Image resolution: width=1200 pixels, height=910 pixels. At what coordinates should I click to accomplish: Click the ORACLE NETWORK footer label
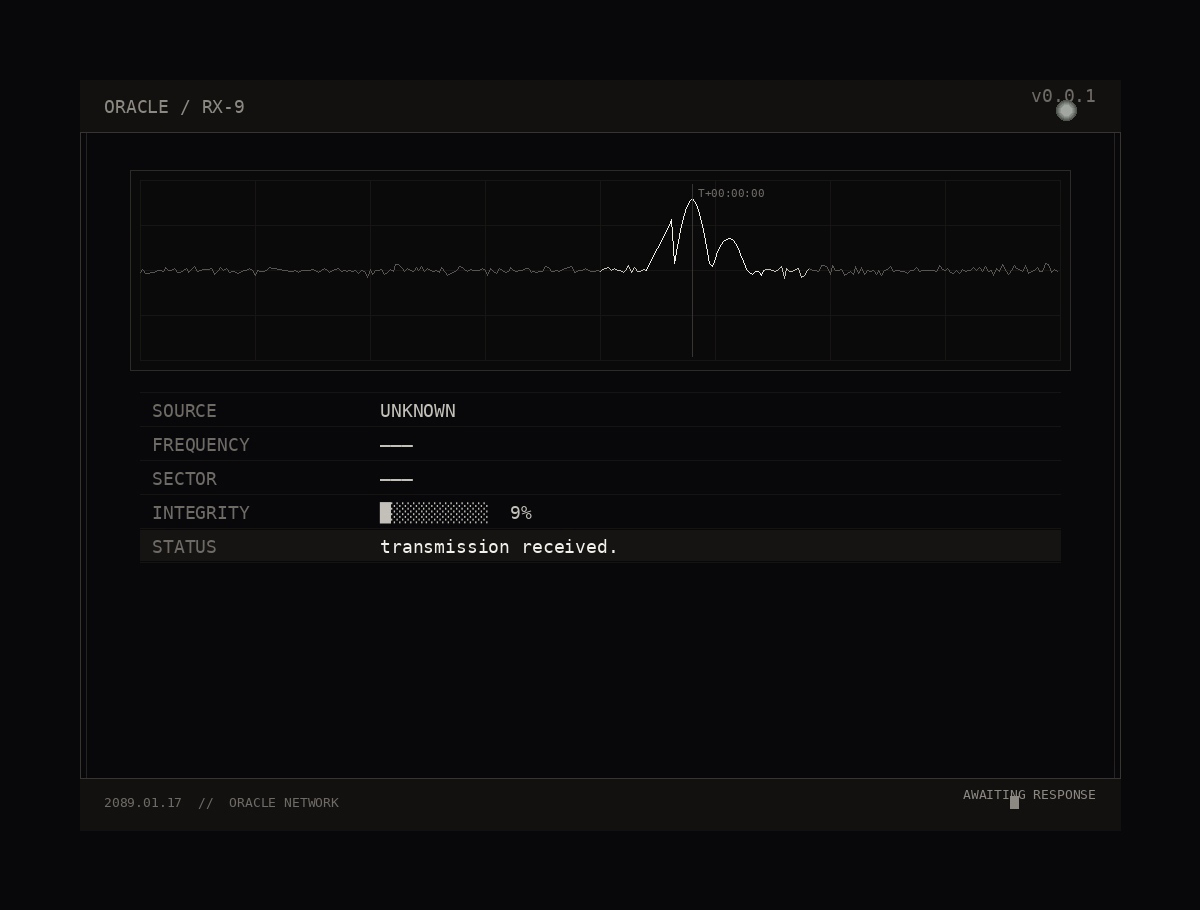284,802
